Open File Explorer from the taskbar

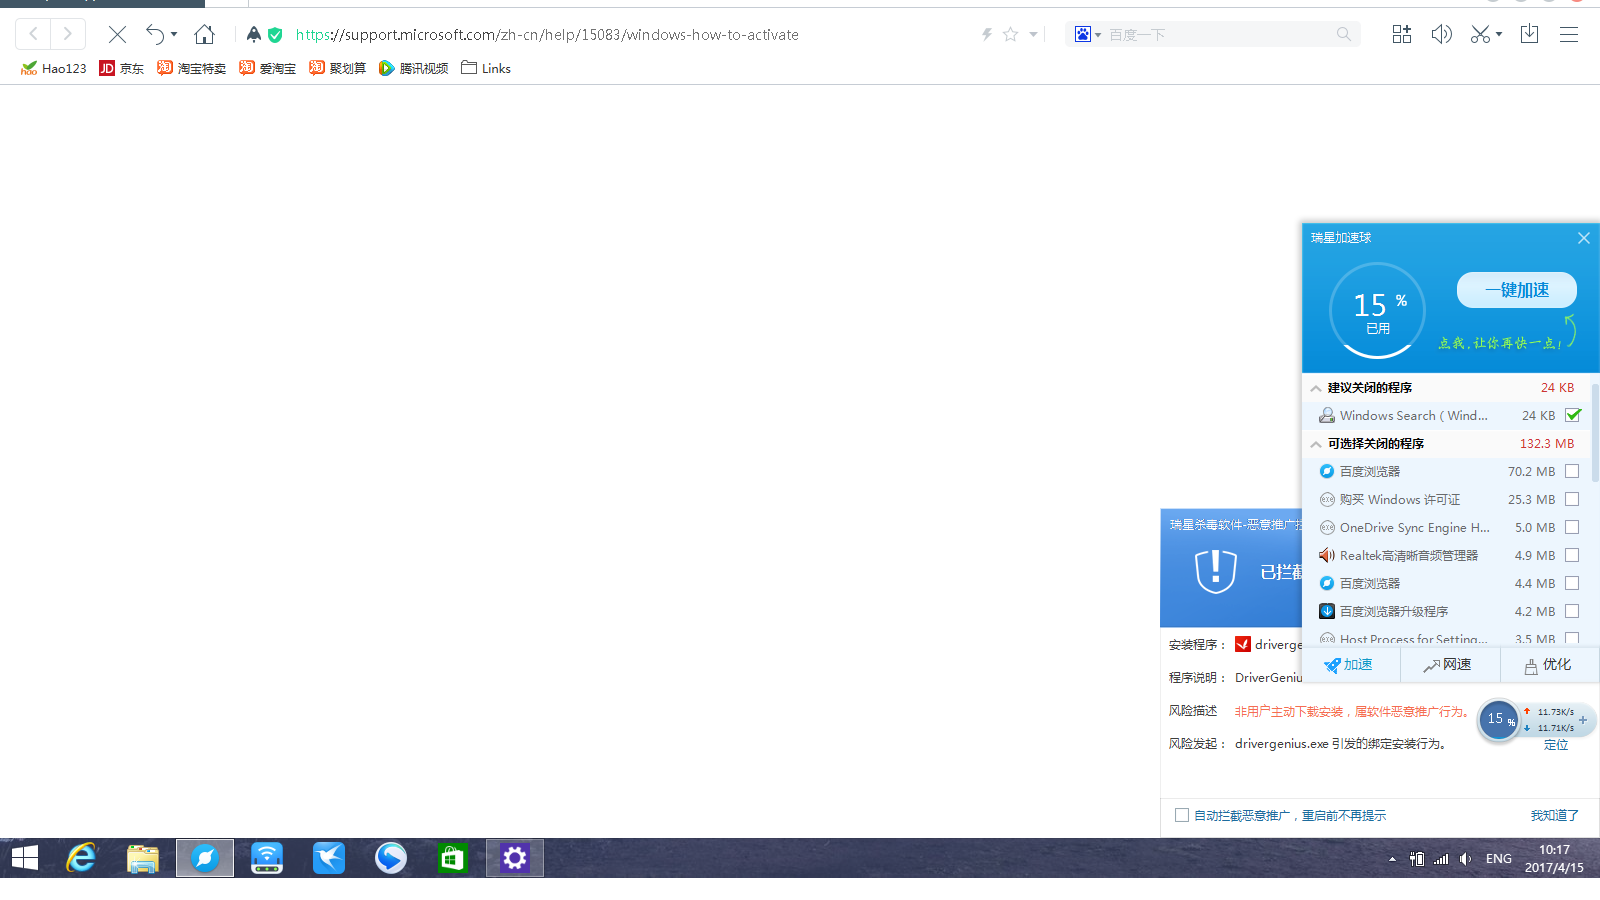pyautogui.click(x=143, y=858)
